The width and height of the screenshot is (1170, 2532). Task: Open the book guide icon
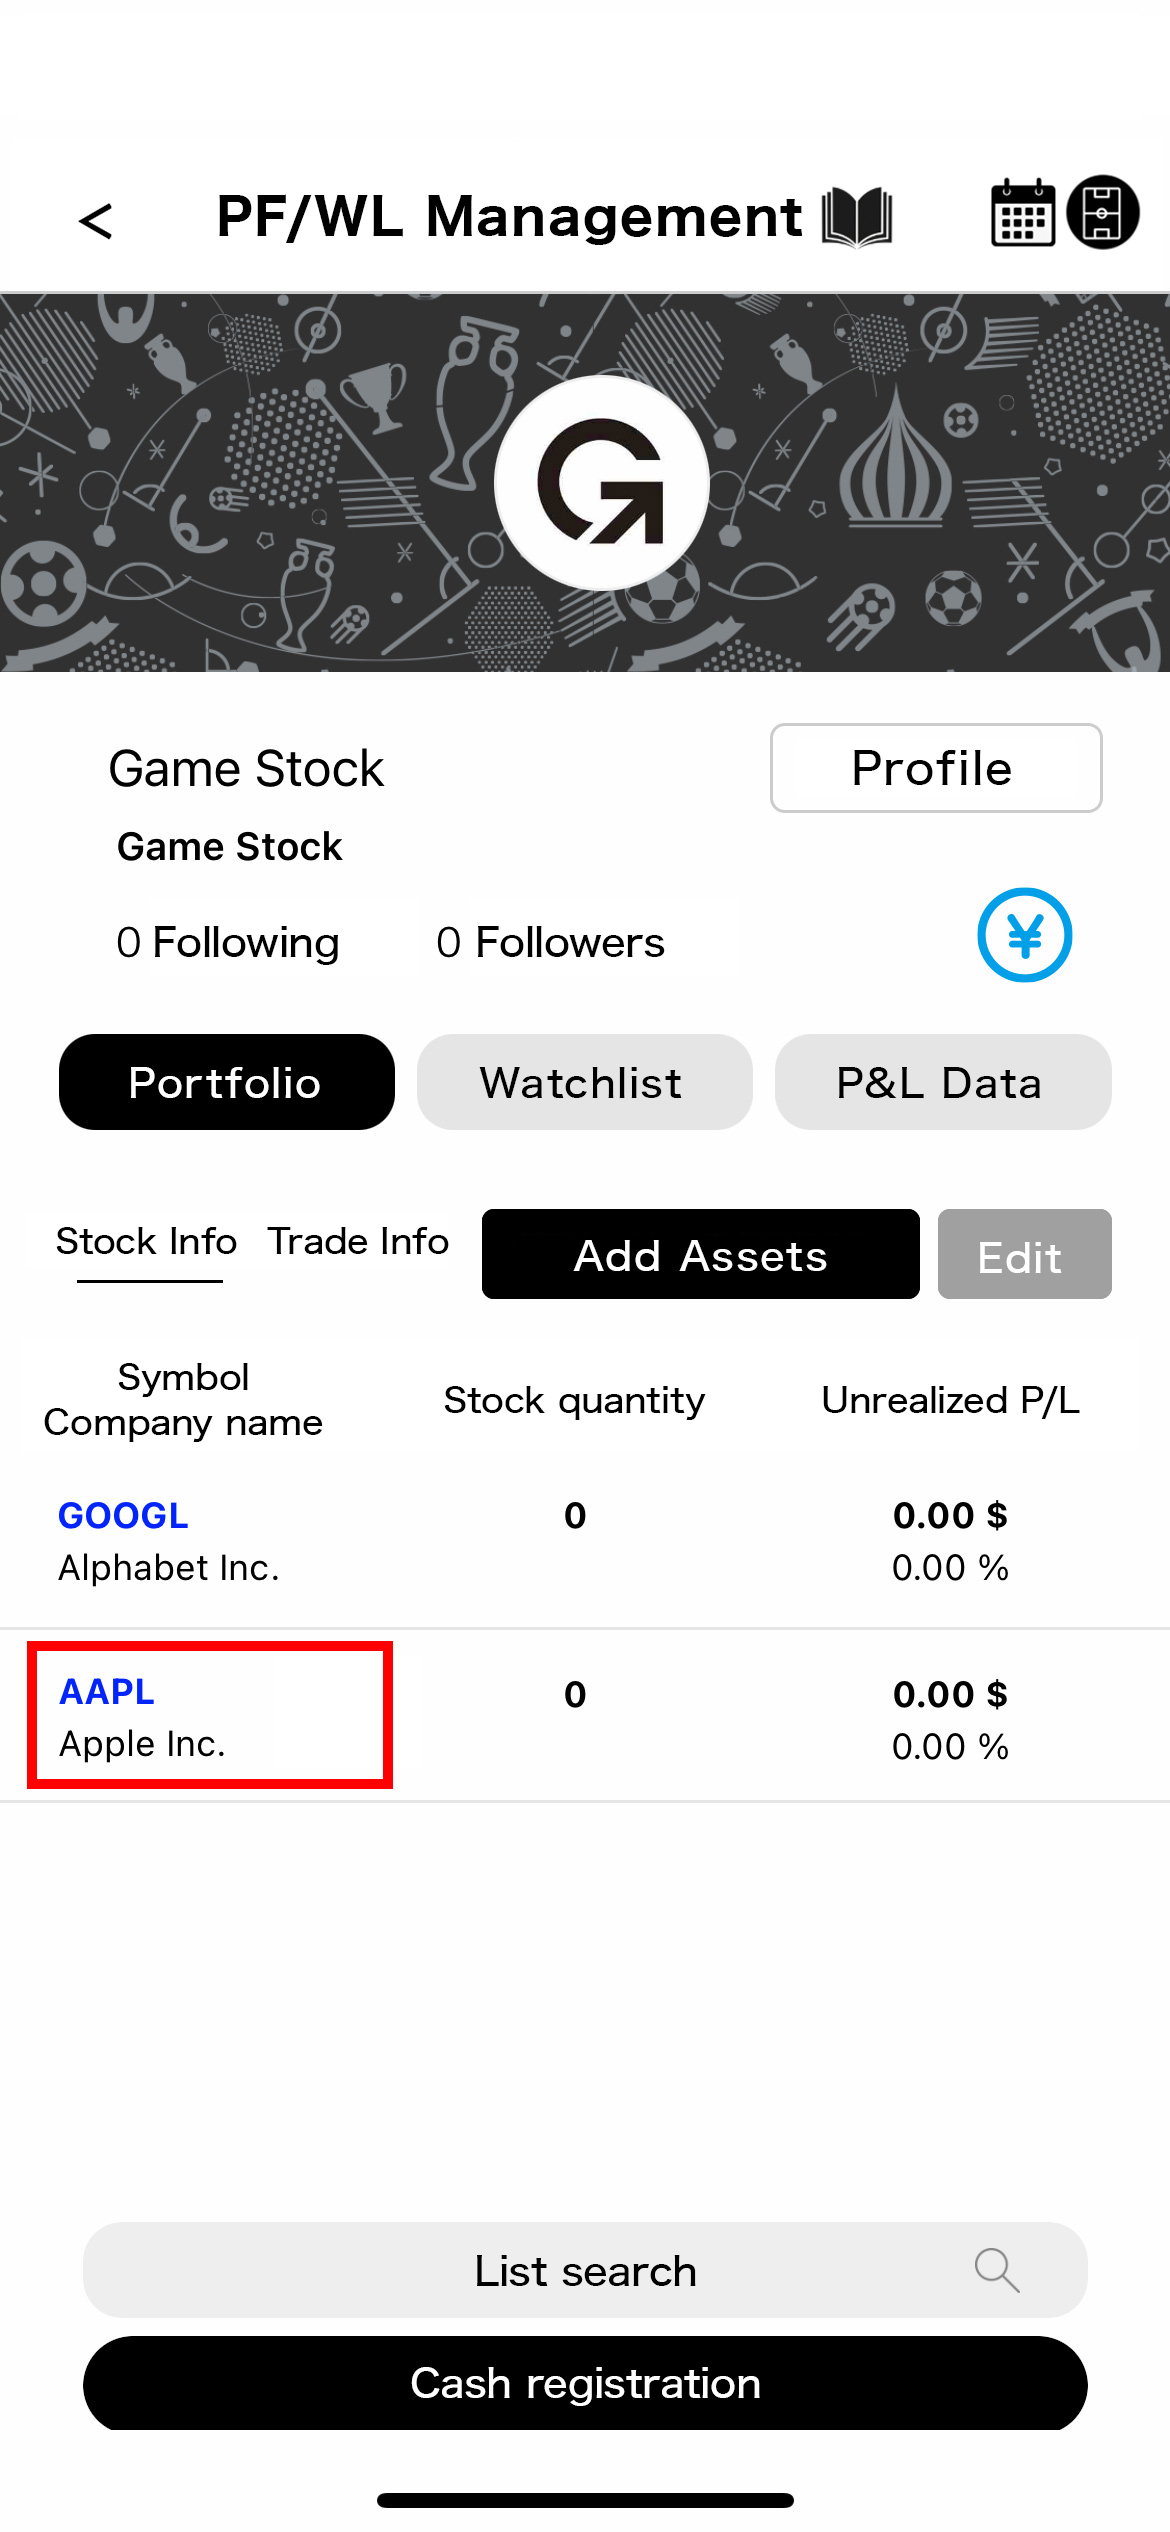coord(857,216)
